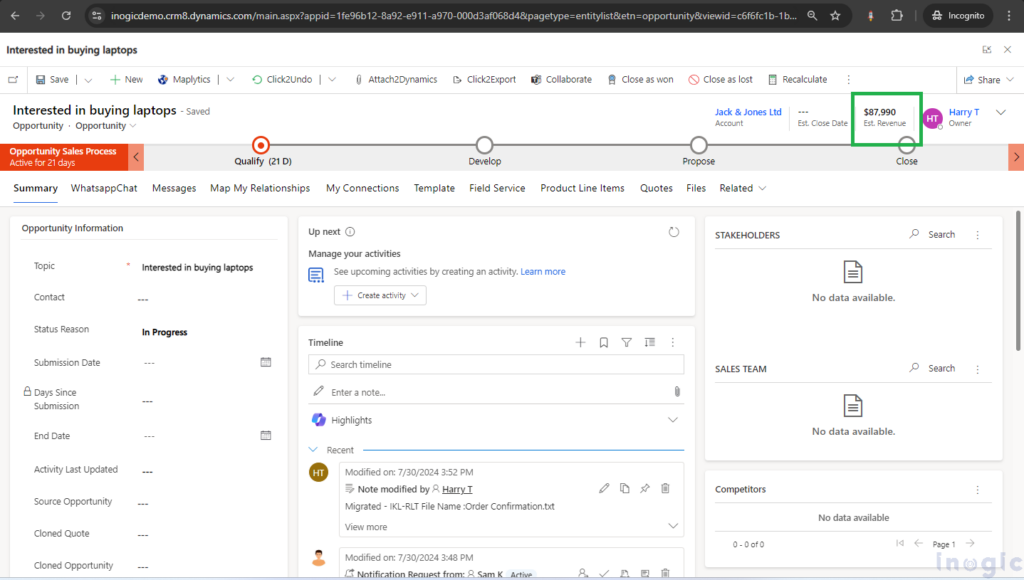Viewport: 1024px width, 580px height.
Task: Open the Map My Relationships tab
Action: point(259,188)
